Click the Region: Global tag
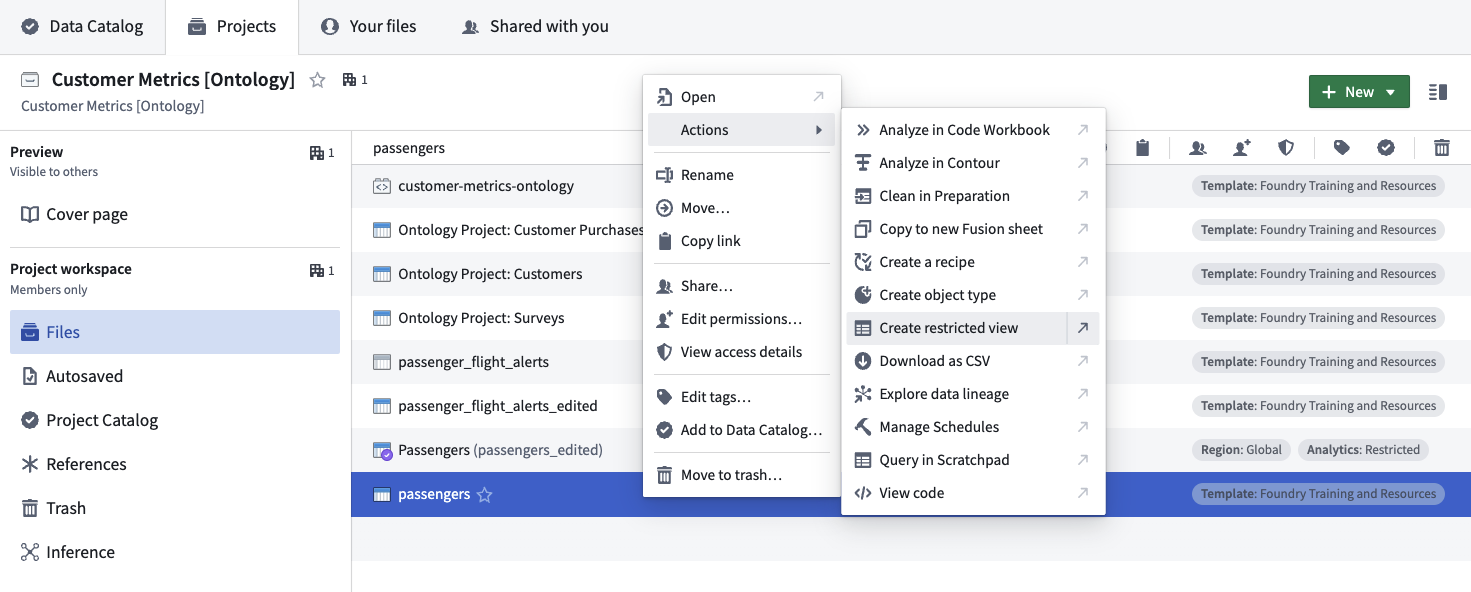1471x592 pixels. click(x=1241, y=450)
